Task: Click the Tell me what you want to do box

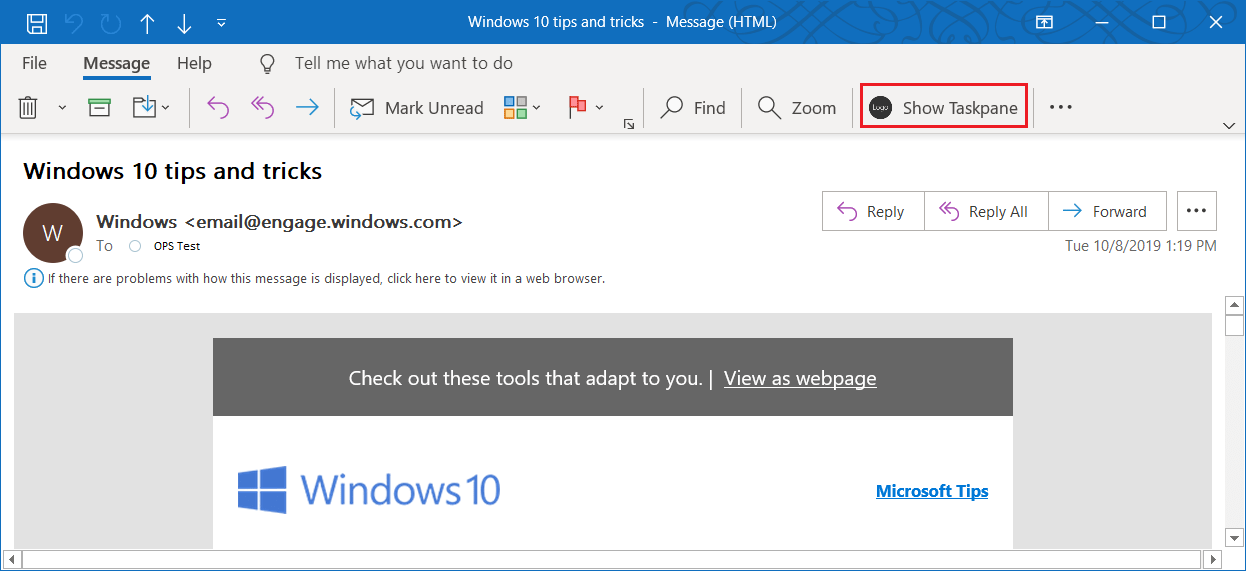Action: click(403, 63)
